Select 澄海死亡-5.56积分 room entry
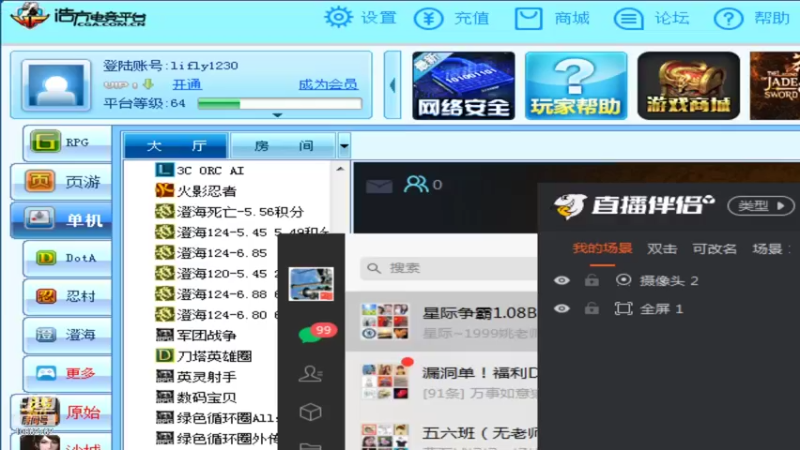The height and width of the screenshot is (450, 800). tap(240, 212)
